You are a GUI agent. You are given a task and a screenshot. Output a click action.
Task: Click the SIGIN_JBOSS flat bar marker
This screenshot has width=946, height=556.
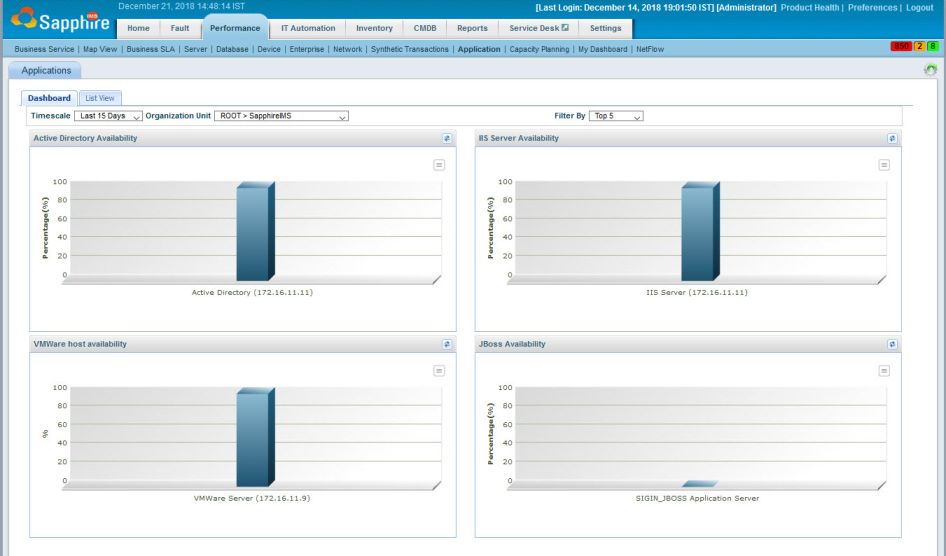(700, 484)
